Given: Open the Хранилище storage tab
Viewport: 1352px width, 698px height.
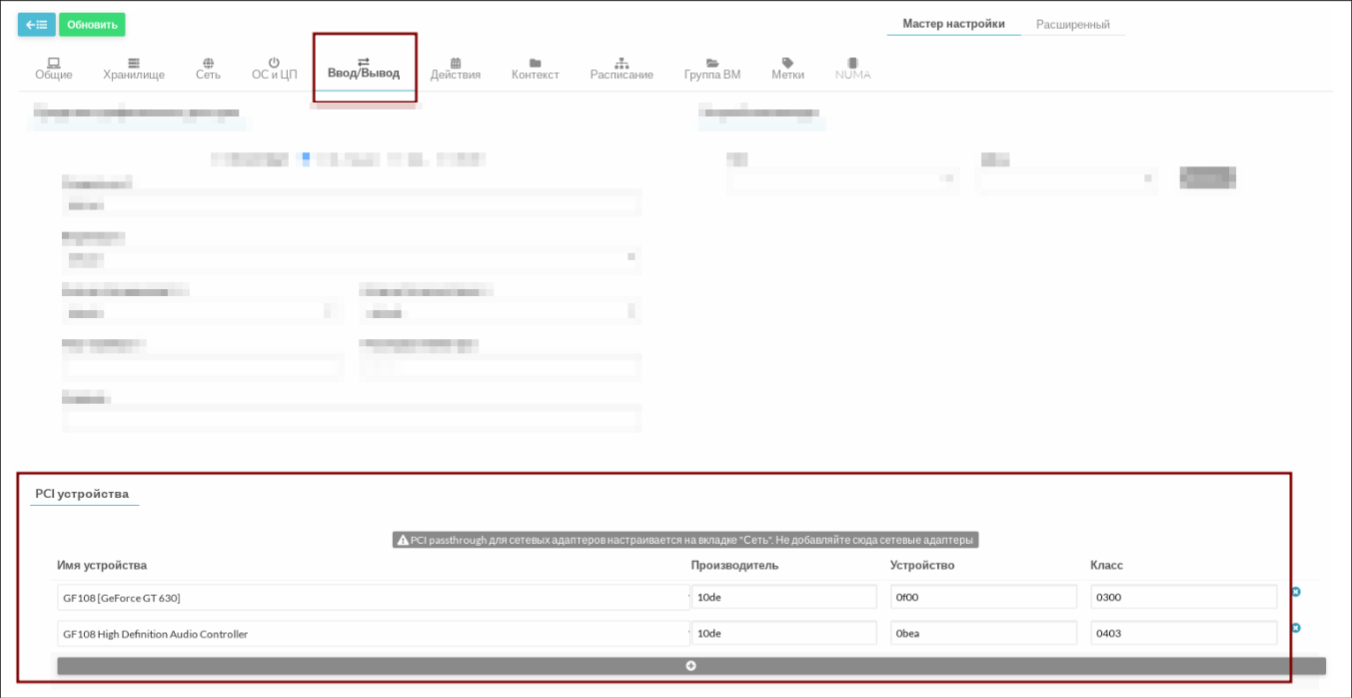Looking at the screenshot, I should tap(133, 69).
